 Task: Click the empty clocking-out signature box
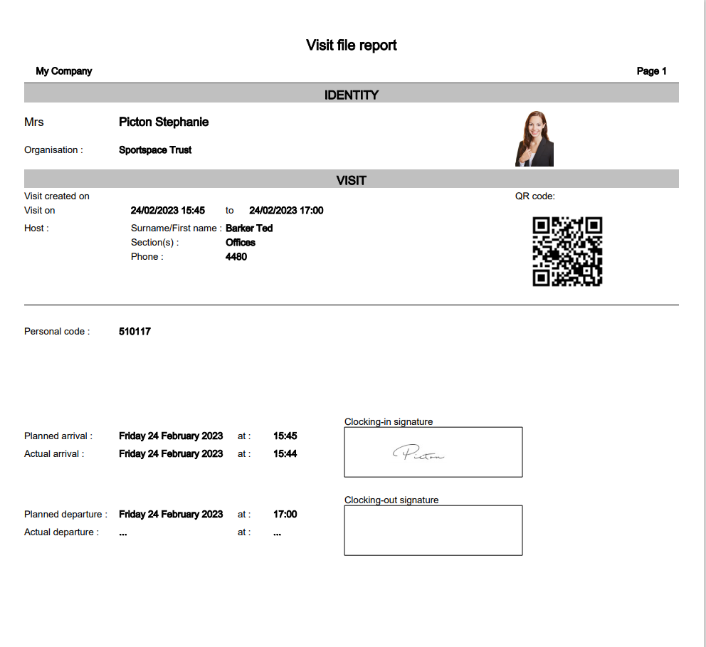(433, 530)
